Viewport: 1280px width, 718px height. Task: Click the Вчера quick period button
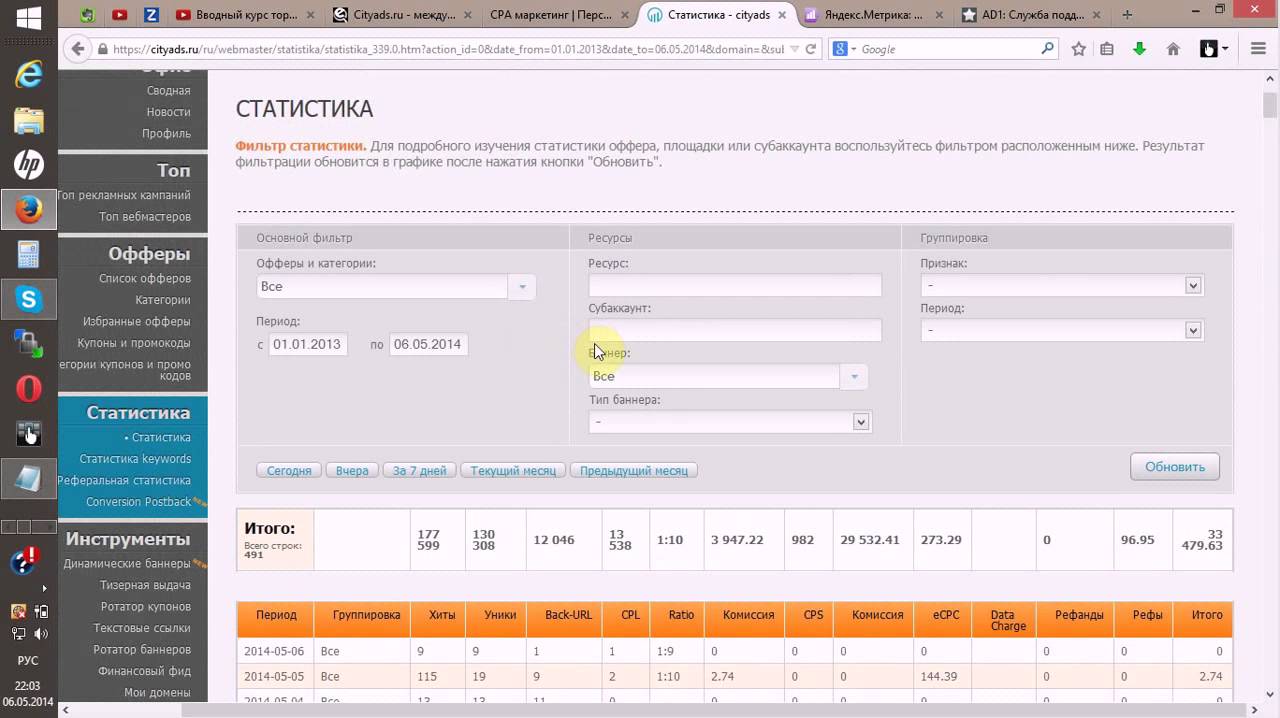(x=352, y=470)
